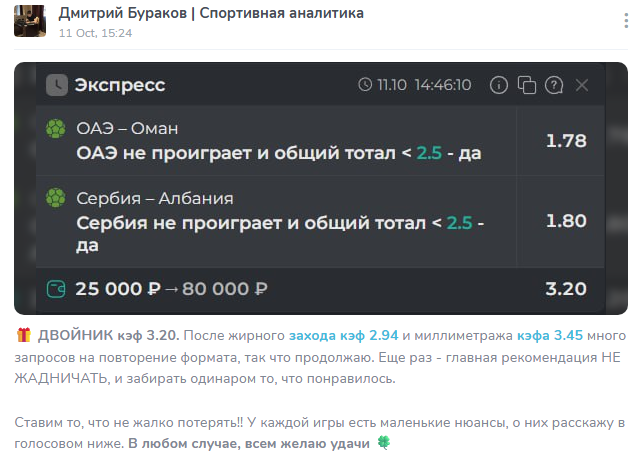Click the post timestamp 11 Oct, 15:24
644x469 pixels.
[95, 33]
